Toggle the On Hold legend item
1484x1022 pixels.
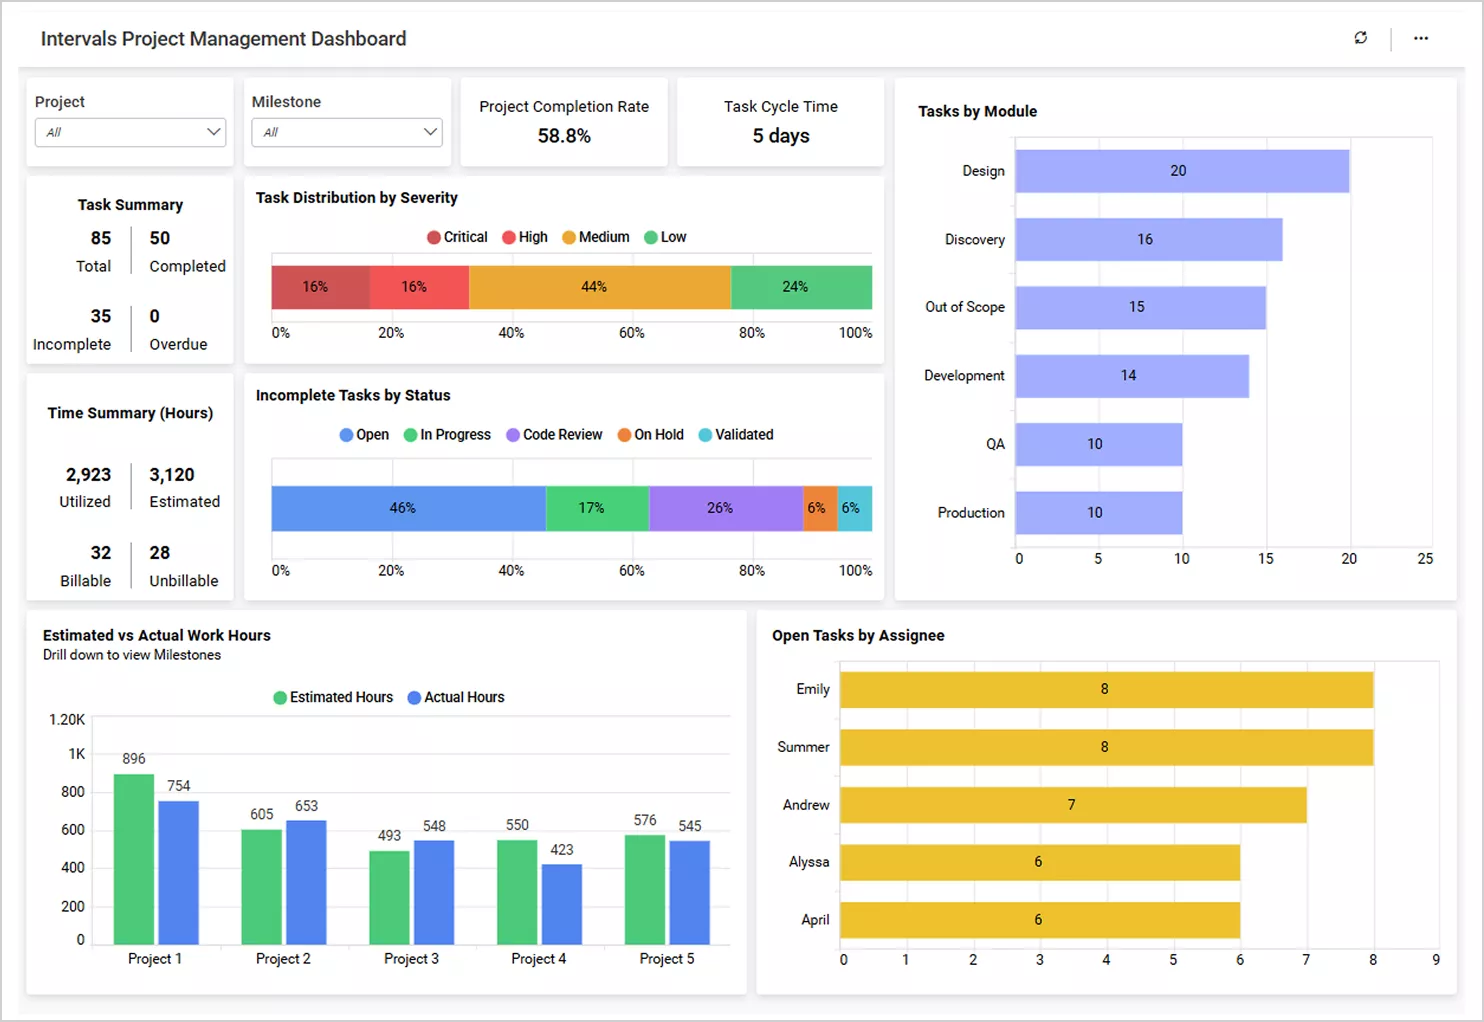(651, 435)
